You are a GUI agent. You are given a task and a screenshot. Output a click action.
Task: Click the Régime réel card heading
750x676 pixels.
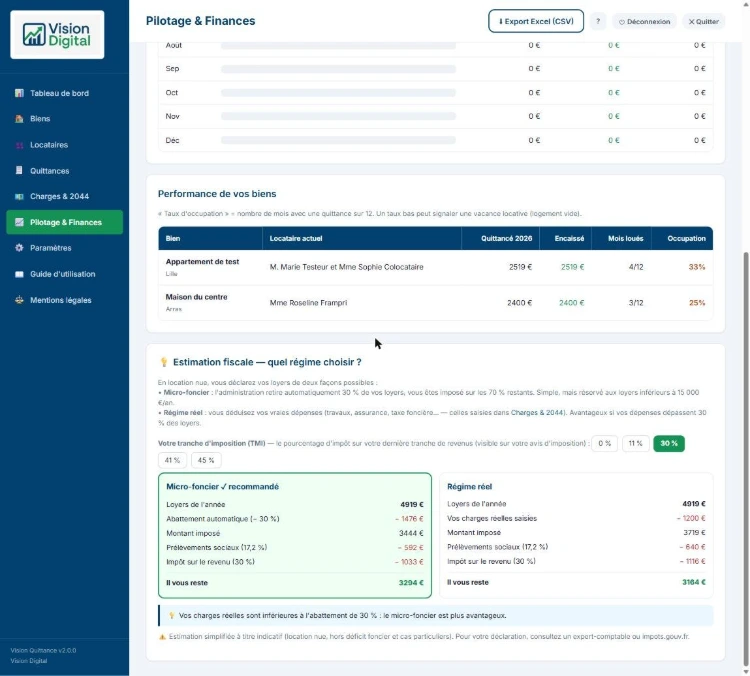[469, 487]
